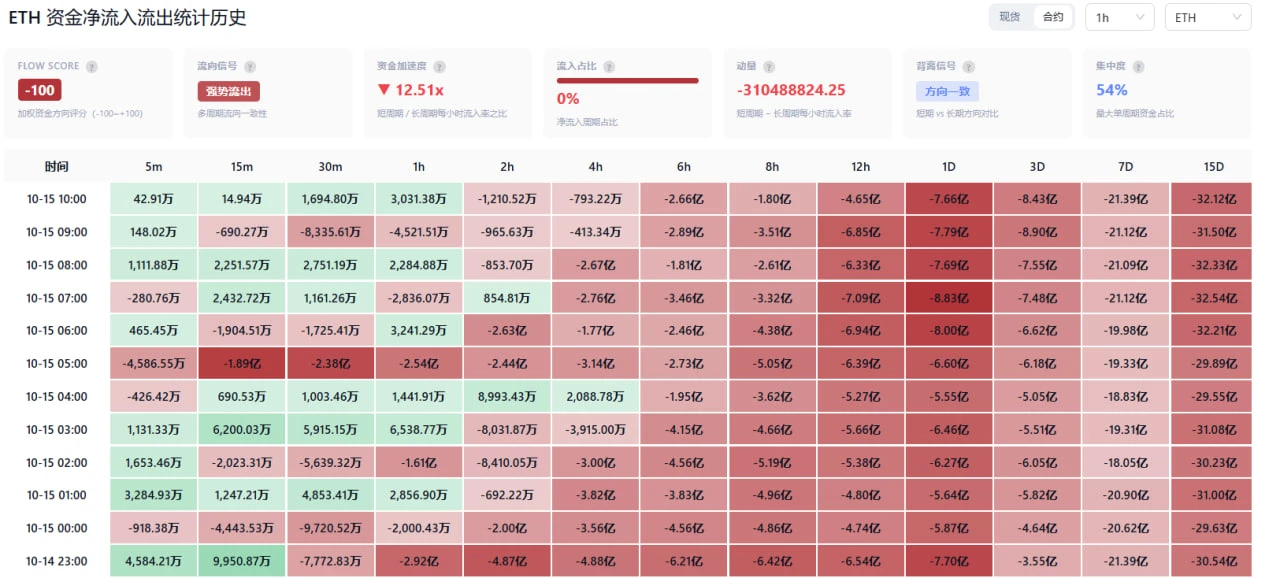Click the -100 flow score badge
The height and width of the screenshot is (578, 1280).
39,91
